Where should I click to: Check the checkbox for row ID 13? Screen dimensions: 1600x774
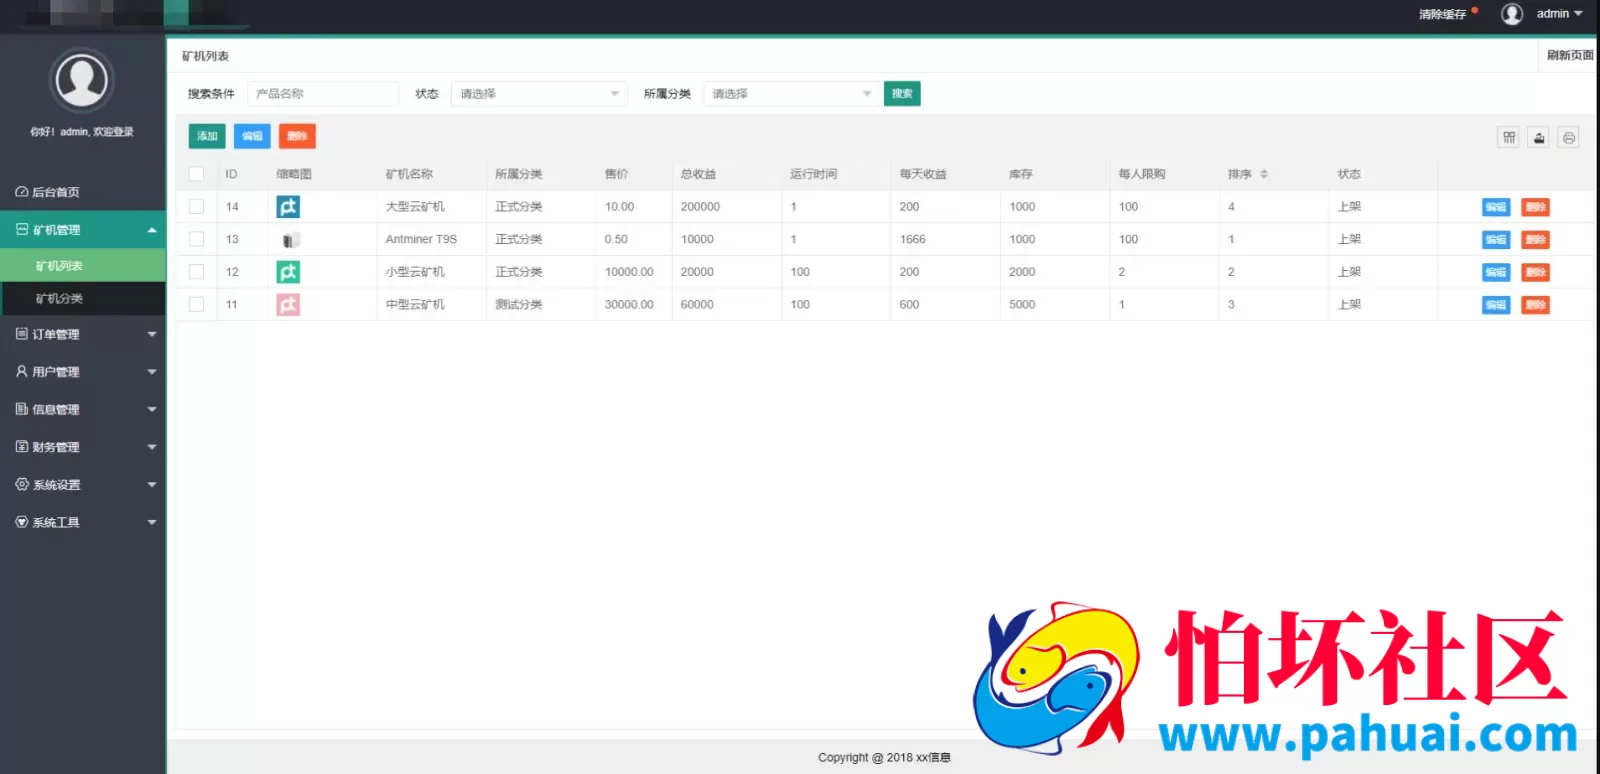[x=196, y=240]
